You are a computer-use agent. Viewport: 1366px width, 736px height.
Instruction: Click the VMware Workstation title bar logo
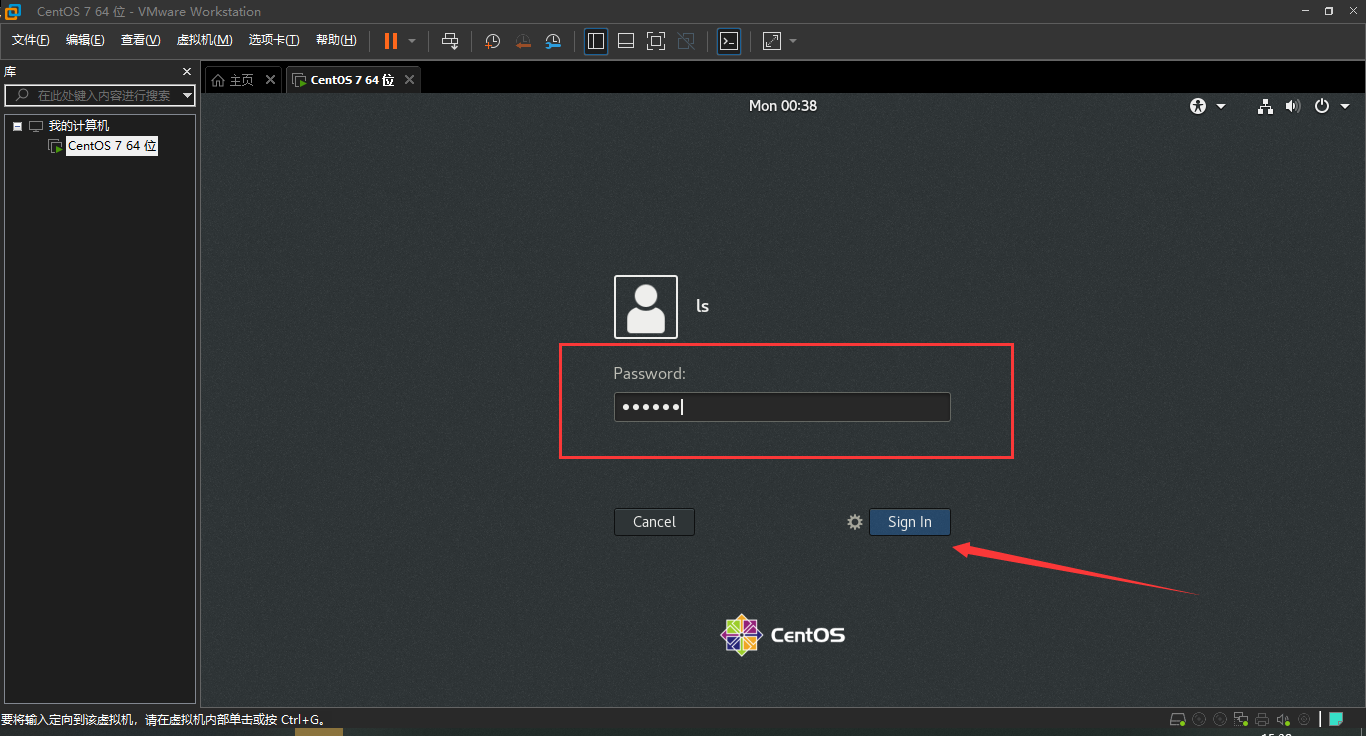(x=12, y=11)
